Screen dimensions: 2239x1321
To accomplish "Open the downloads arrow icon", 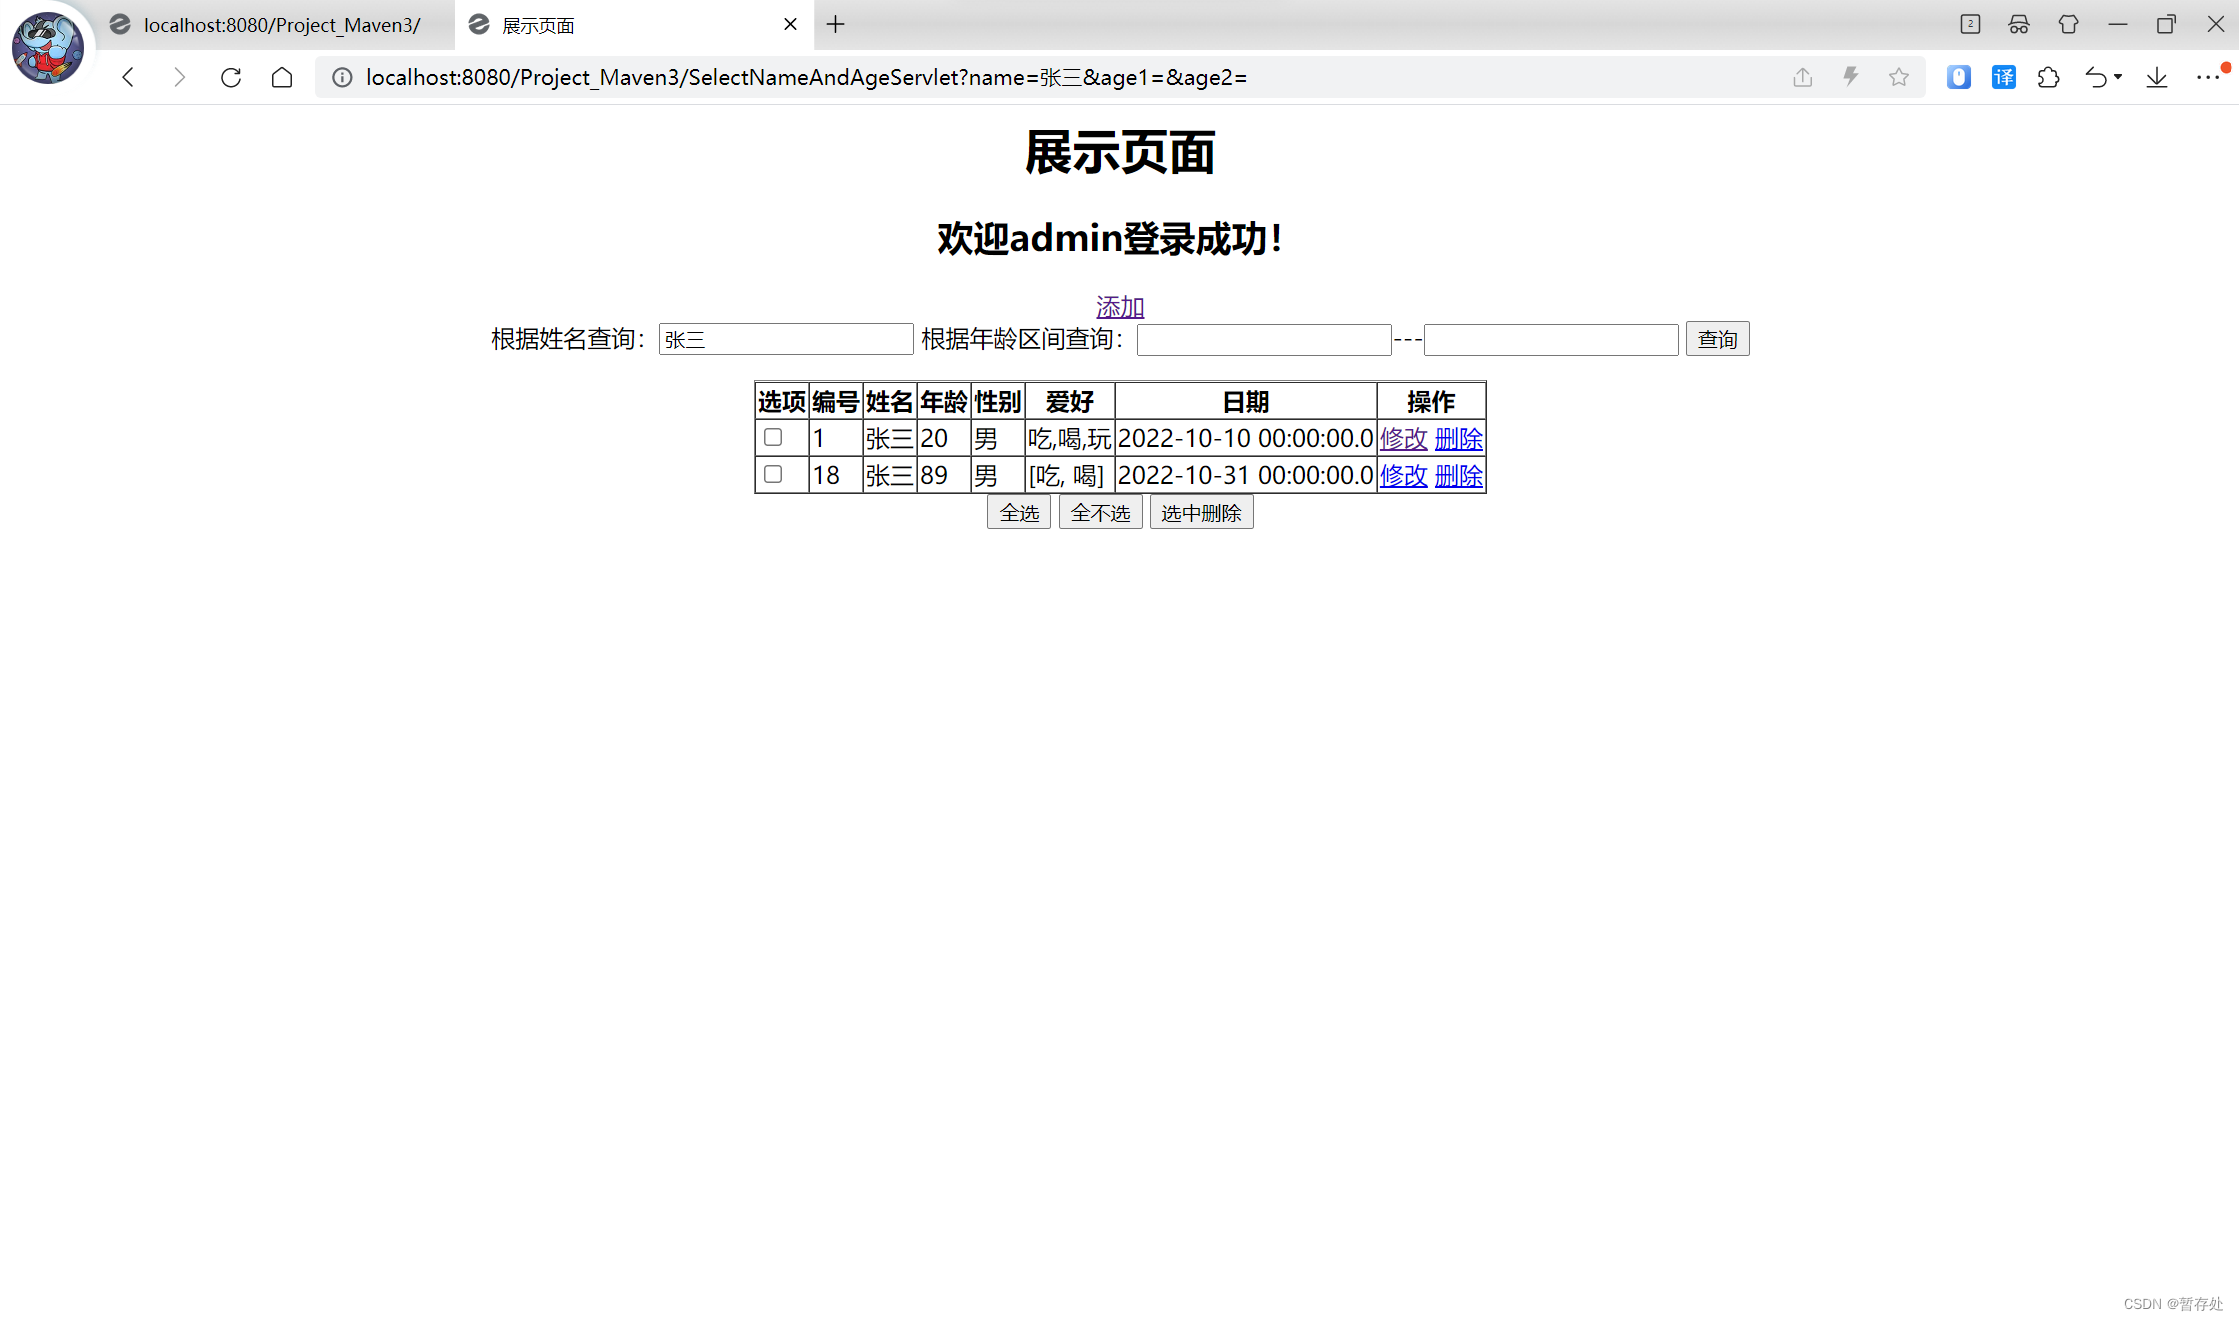I will 2157,77.
